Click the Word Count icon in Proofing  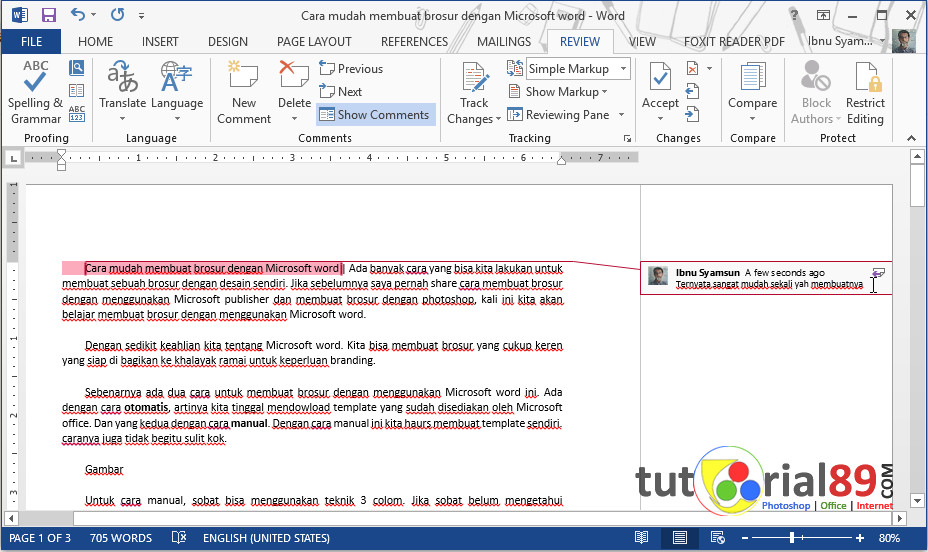click(77, 113)
